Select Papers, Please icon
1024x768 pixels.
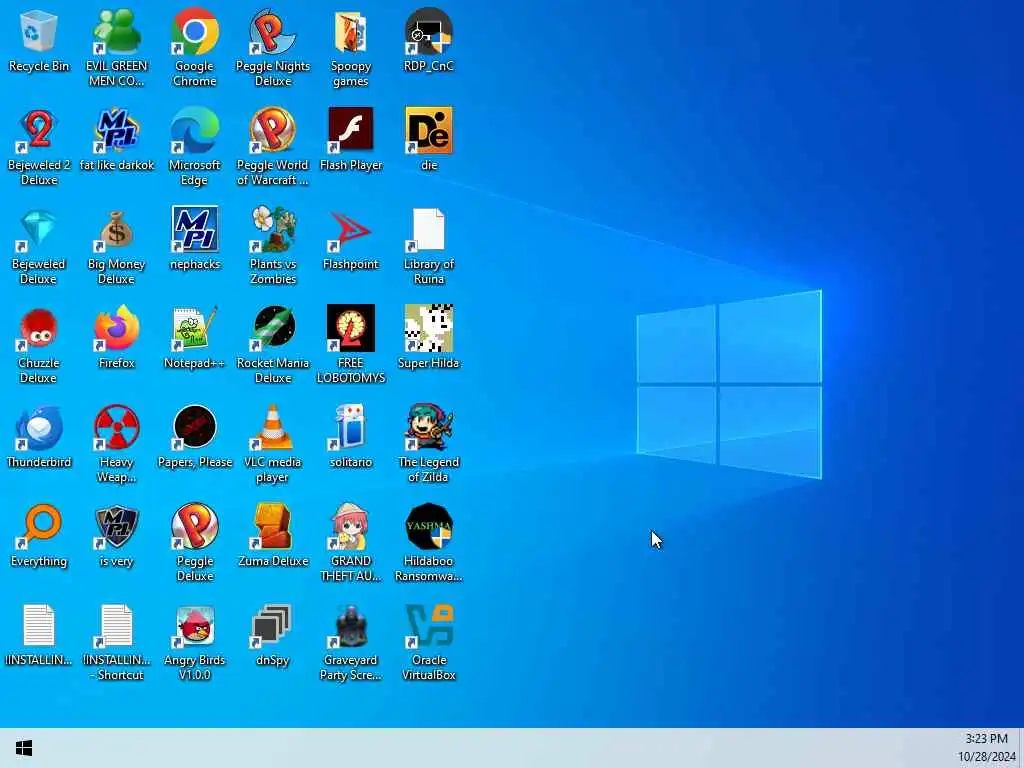[195, 427]
